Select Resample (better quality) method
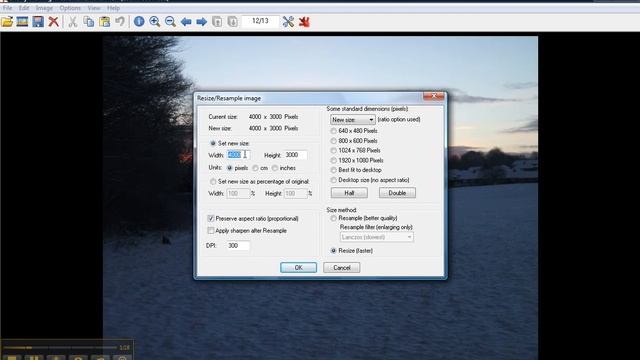Viewport: 640px width, 360px height. (x=333, y=218)
